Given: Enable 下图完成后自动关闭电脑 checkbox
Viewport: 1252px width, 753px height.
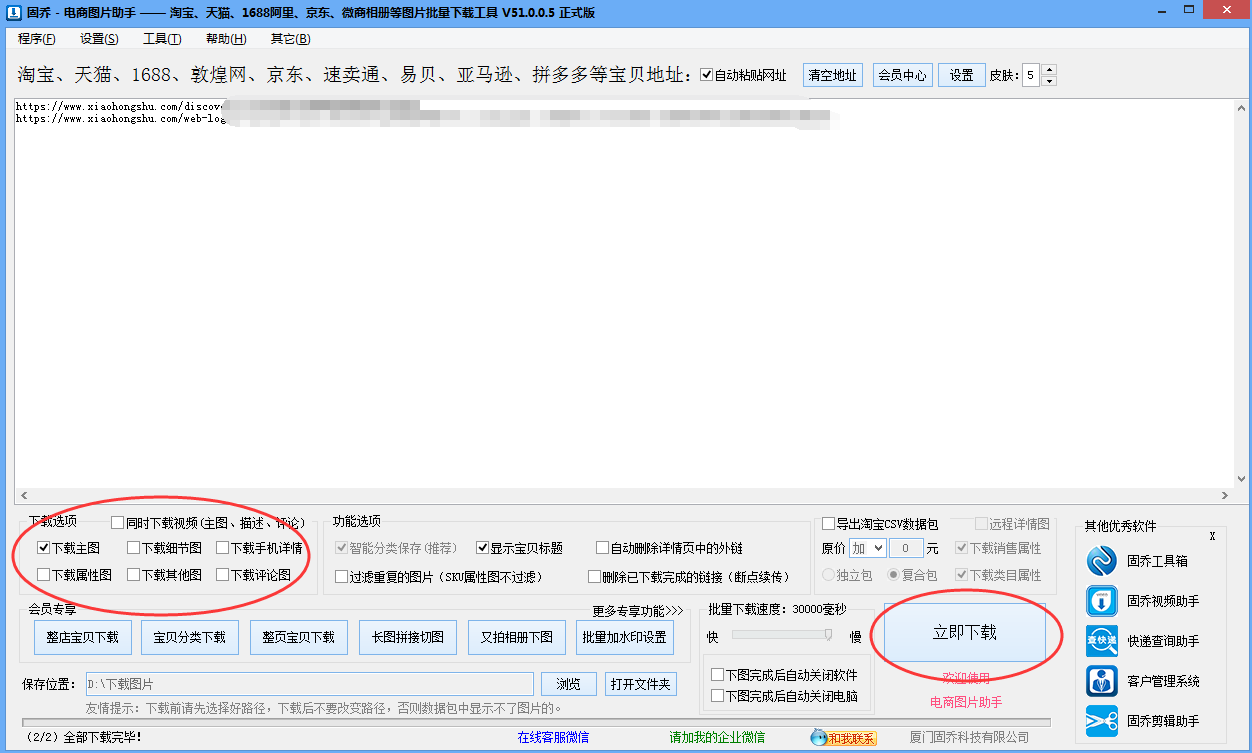Looking at the screenshot, I should pyautogui.click(x=717, y=696).
